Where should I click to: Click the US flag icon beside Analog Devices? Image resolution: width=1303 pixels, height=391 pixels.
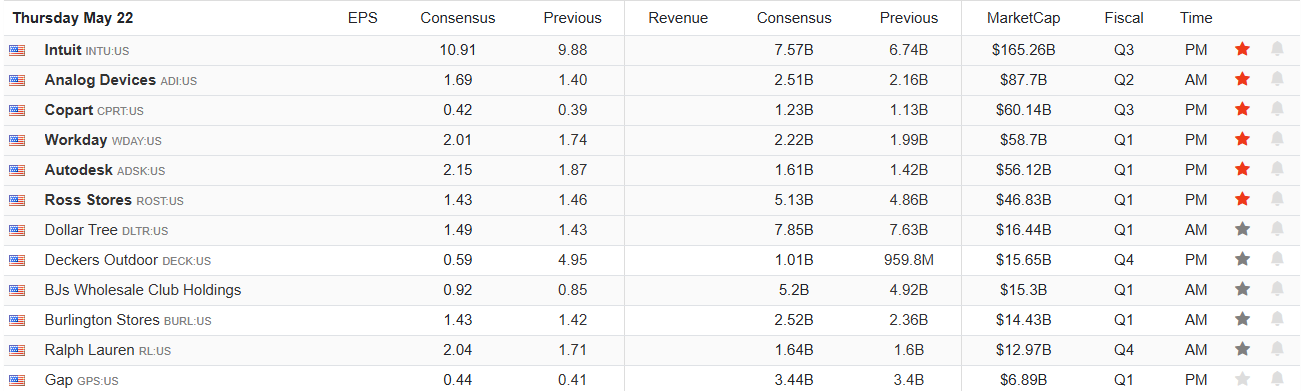coord(17,80)
